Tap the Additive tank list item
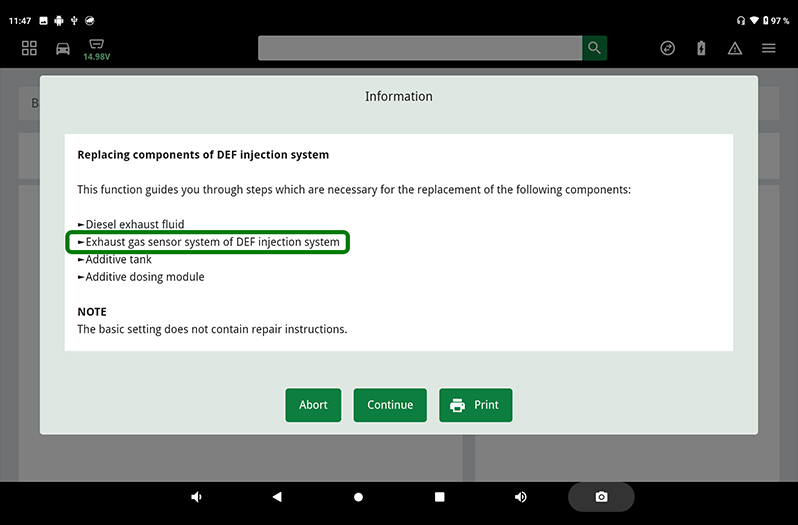This screenshot has height=525, width=798. pyautogui.click(x=118, y=260)
